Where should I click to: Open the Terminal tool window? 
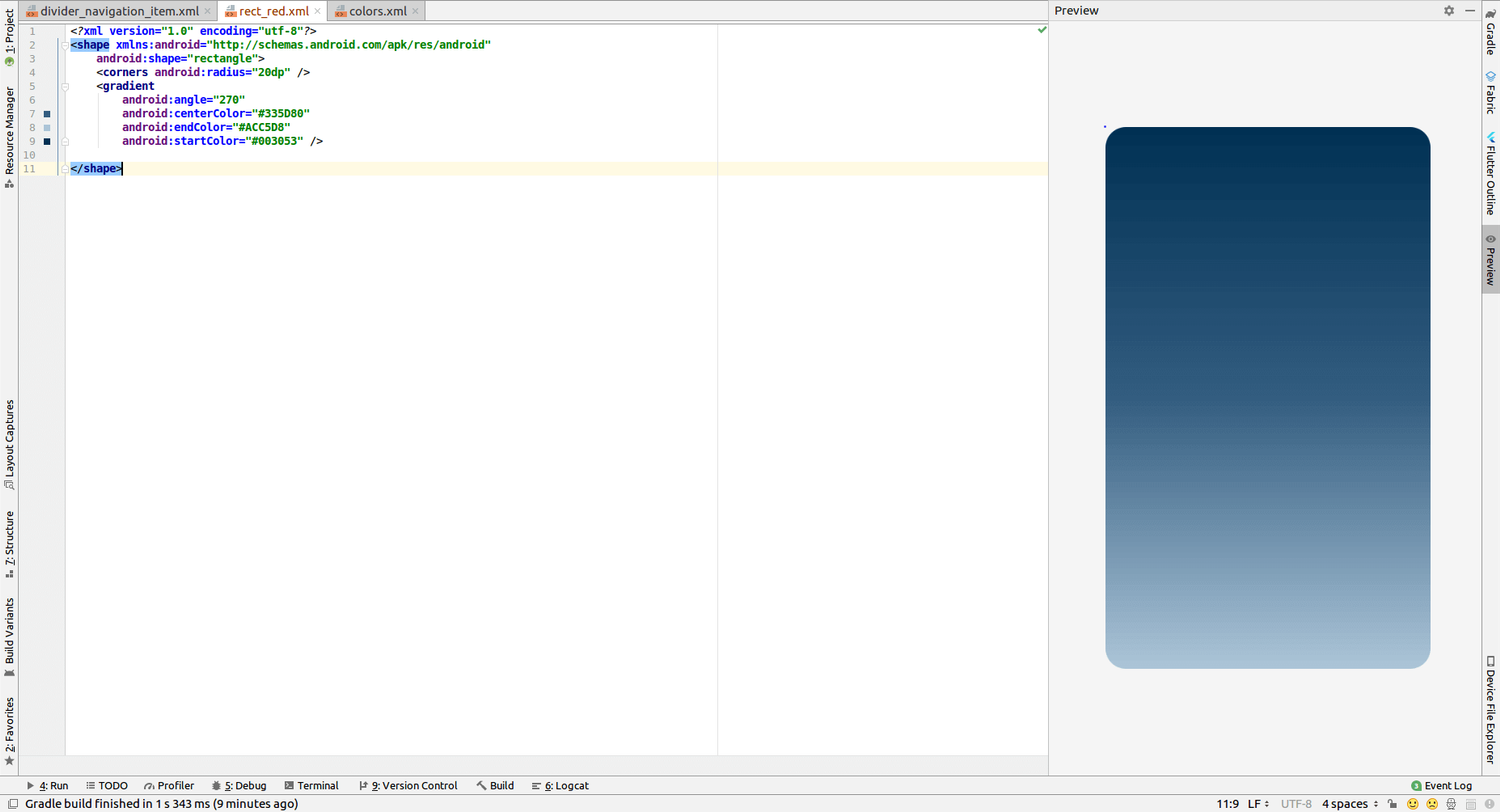[x=311, y=786]
